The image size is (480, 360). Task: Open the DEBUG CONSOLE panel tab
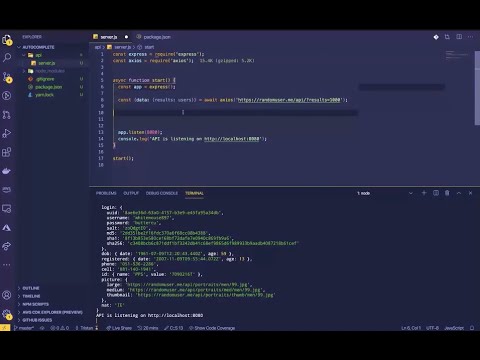pos(162,193)
